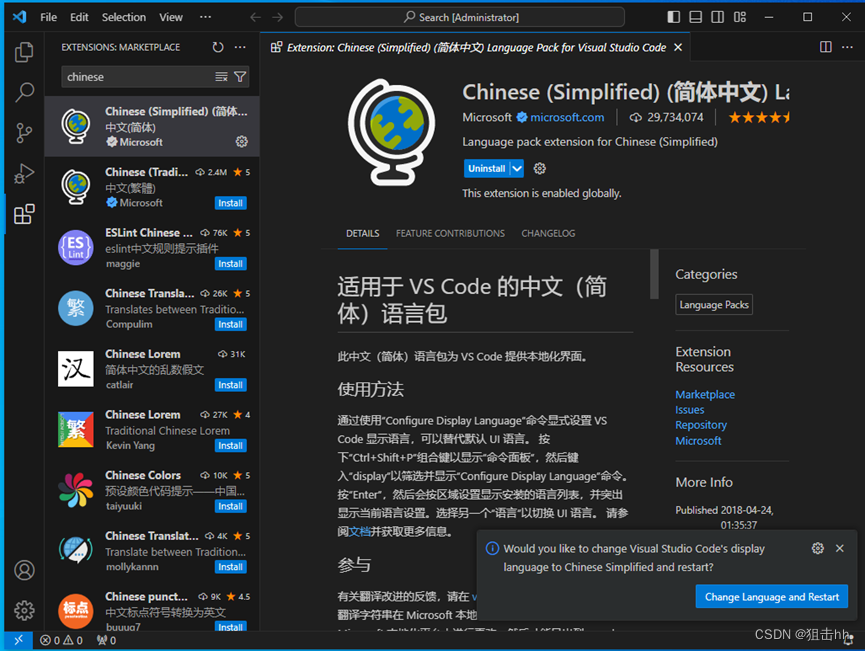This screenshot has width=865, height=651.
Task: Click the gear icon next to Uninstall
Action: pyautogui.click(x=540, y=168)
